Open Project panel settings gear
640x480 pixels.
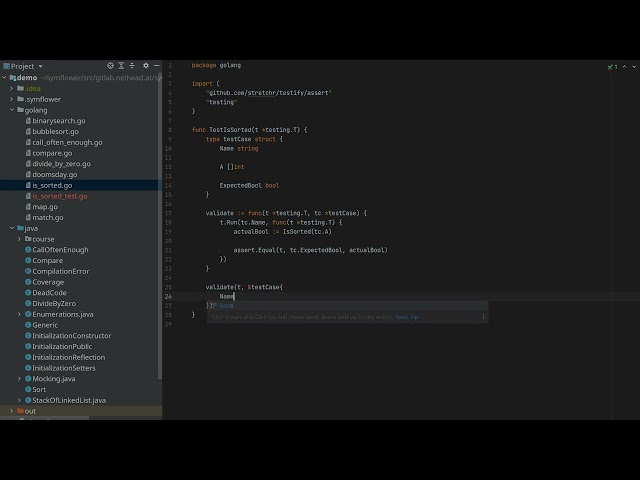146,66
